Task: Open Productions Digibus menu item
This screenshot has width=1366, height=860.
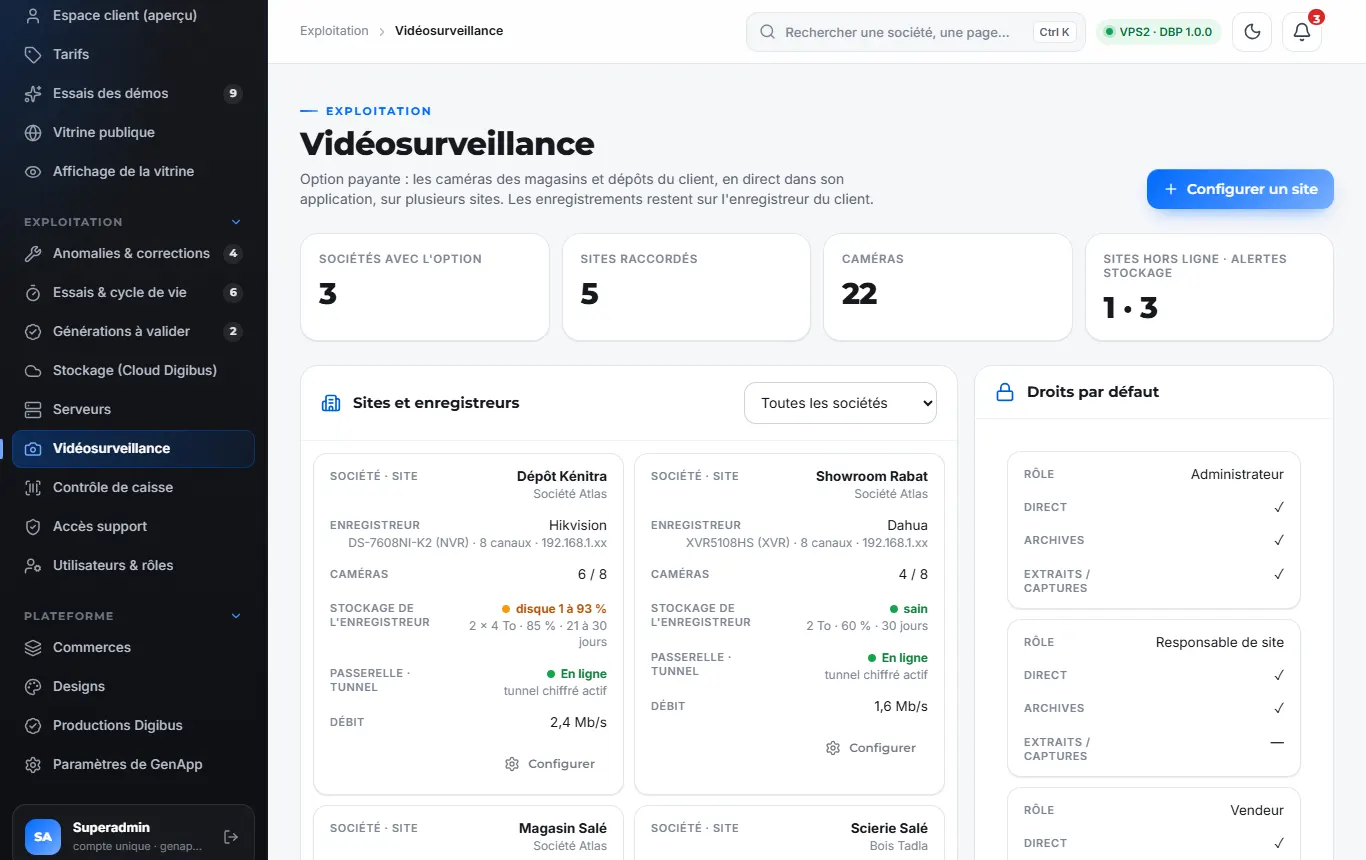Action: point(133,725)
